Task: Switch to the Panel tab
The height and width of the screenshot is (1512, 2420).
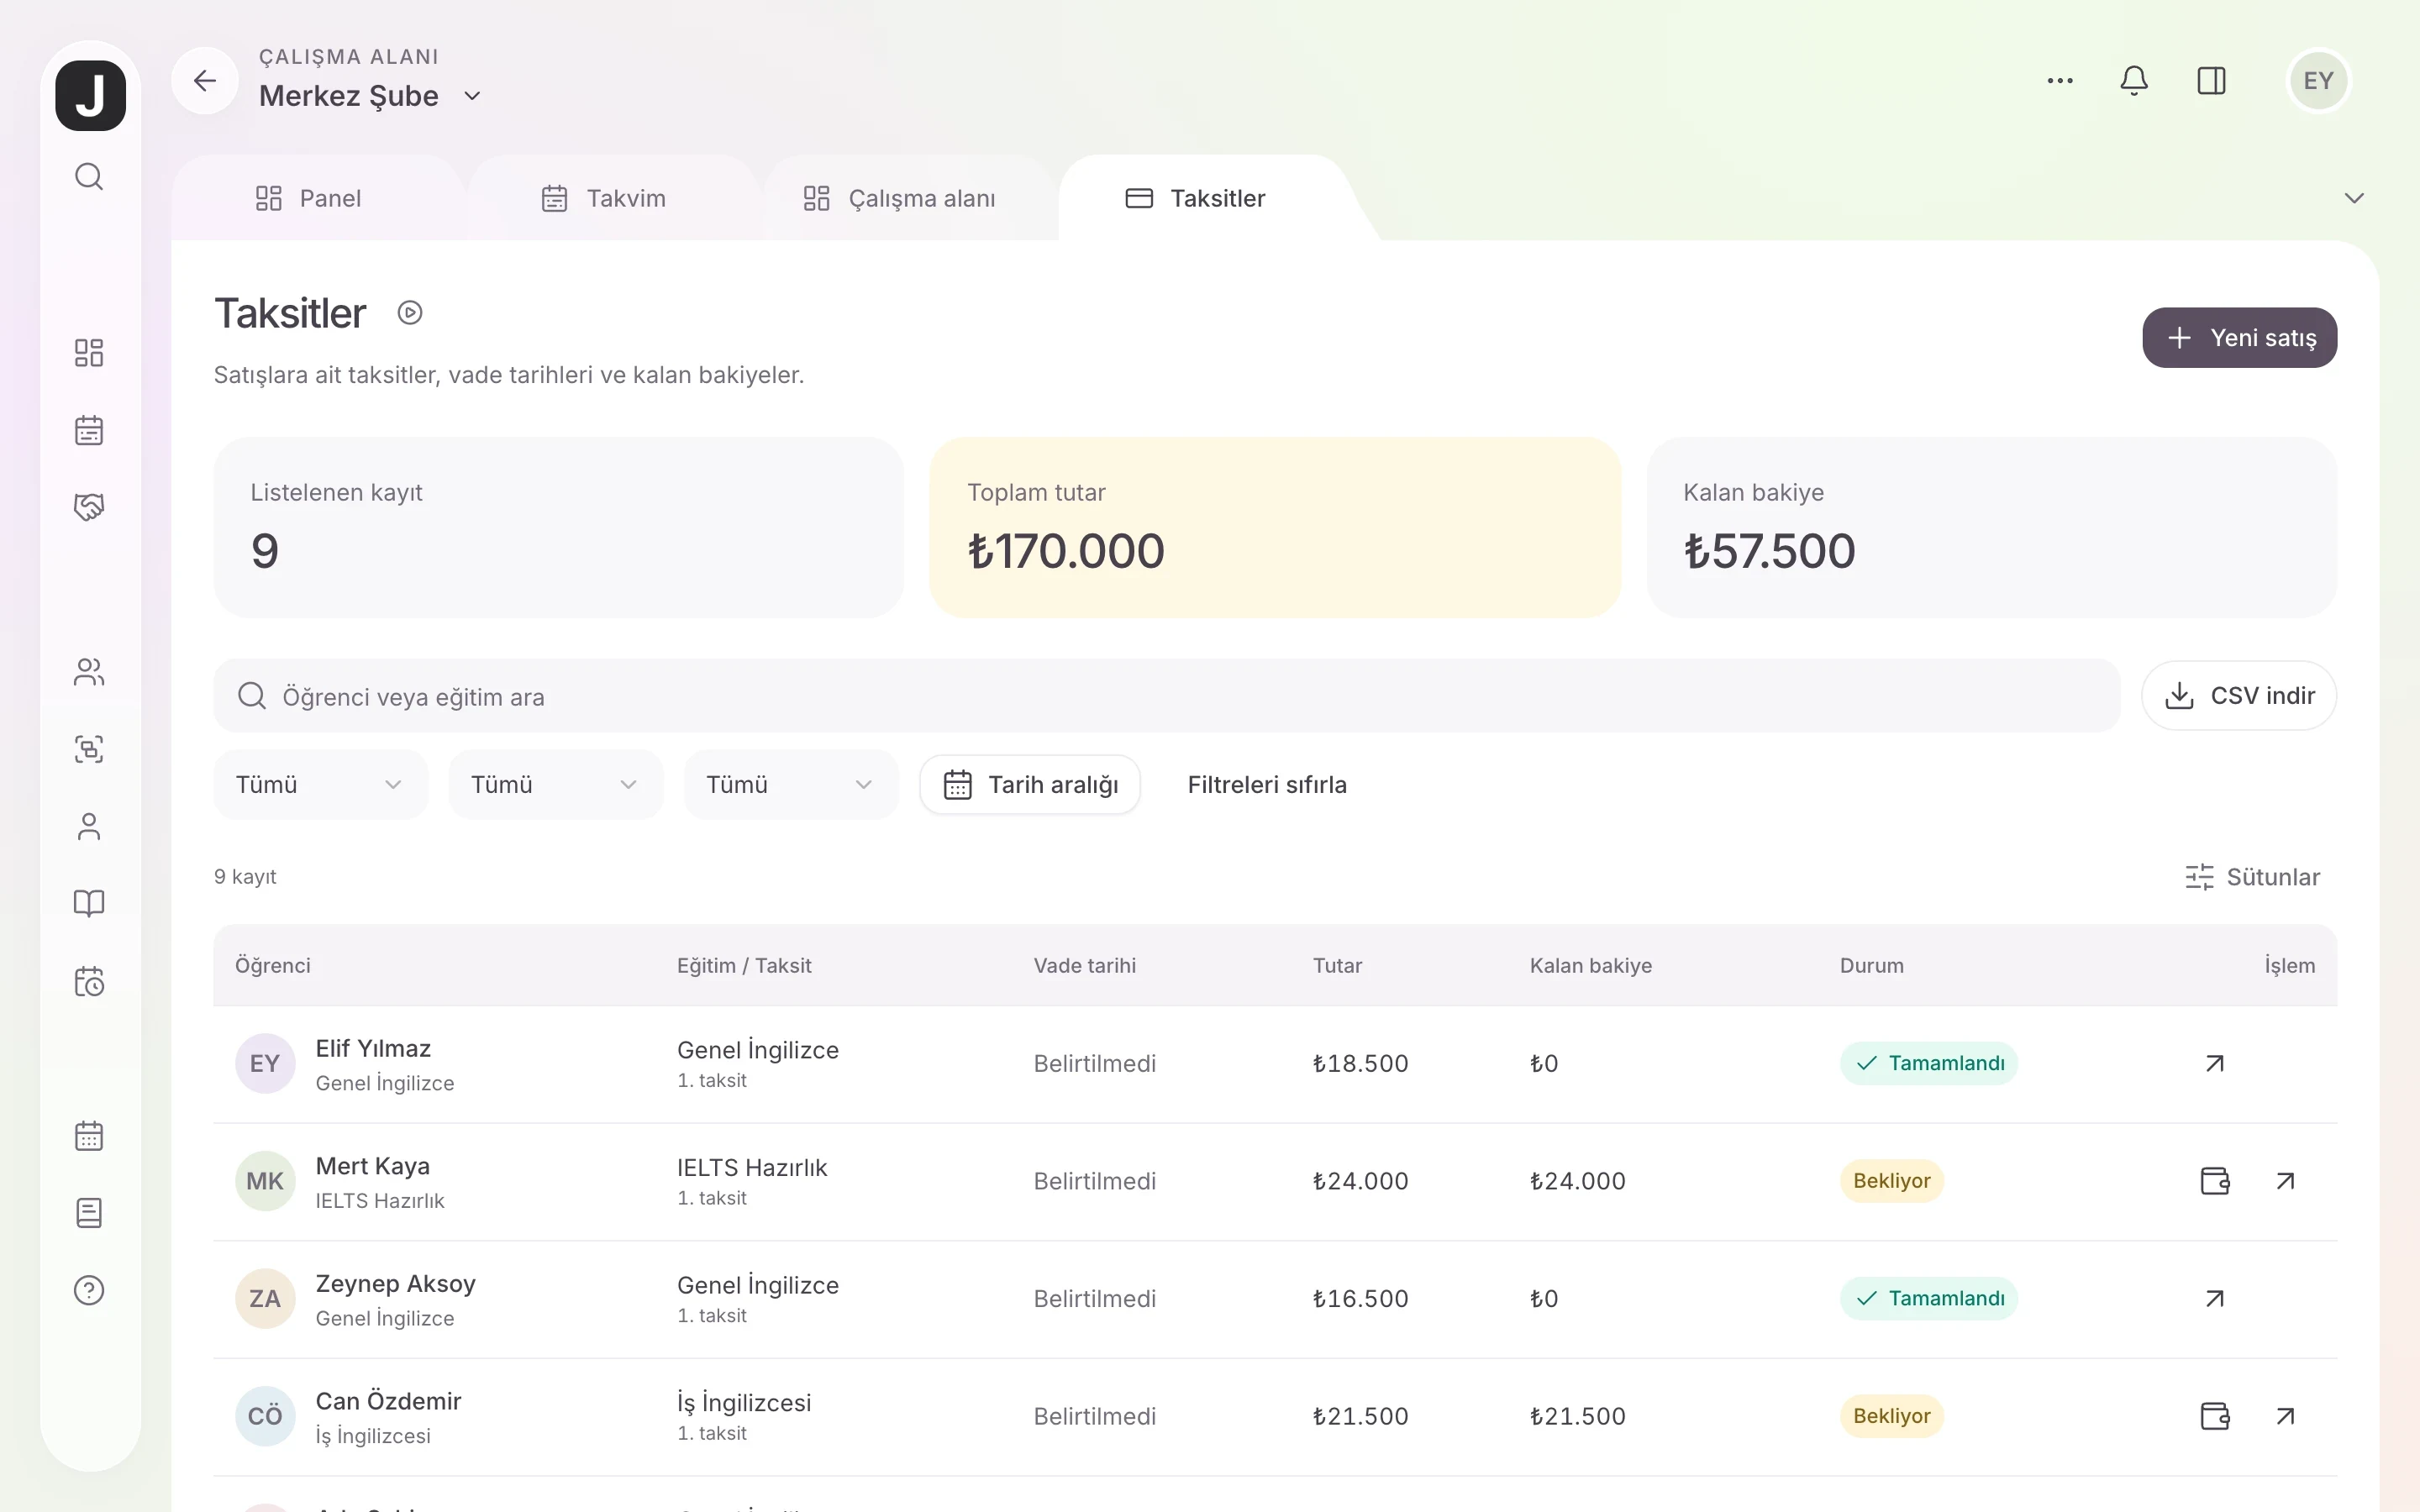Action: pos(308,198)
